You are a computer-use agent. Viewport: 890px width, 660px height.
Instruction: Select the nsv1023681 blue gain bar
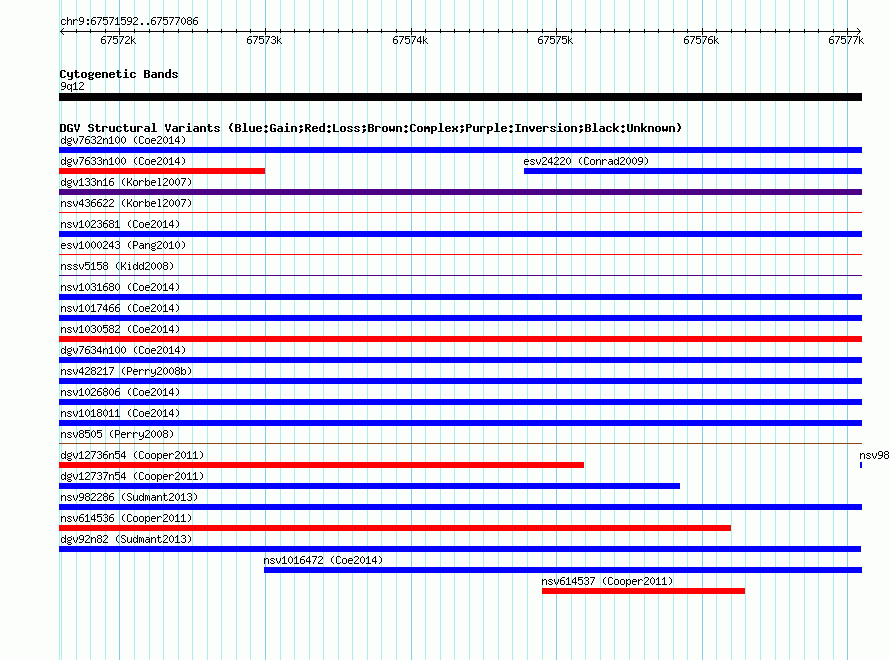click(460, 234)
